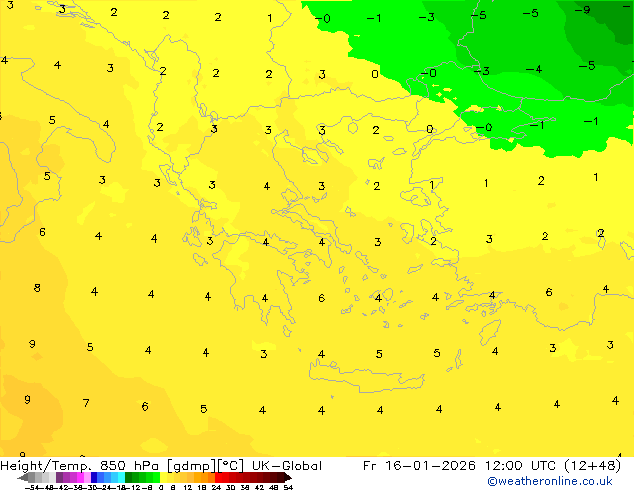Click the 7 temperature value on map
This screenshot has width=634, height=490.
pos(86,403)
